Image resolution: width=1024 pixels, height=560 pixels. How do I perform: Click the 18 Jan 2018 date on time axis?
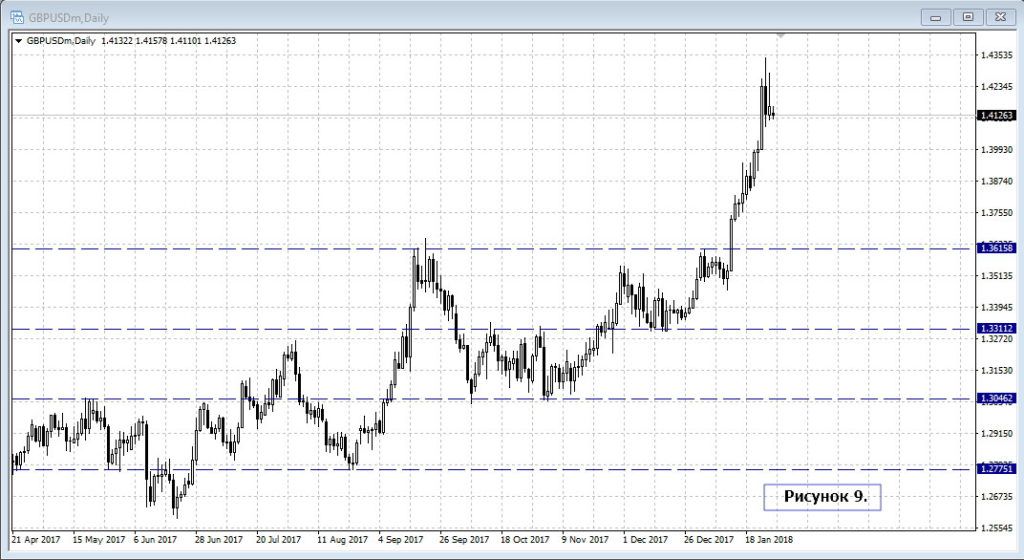click(767, 540)
